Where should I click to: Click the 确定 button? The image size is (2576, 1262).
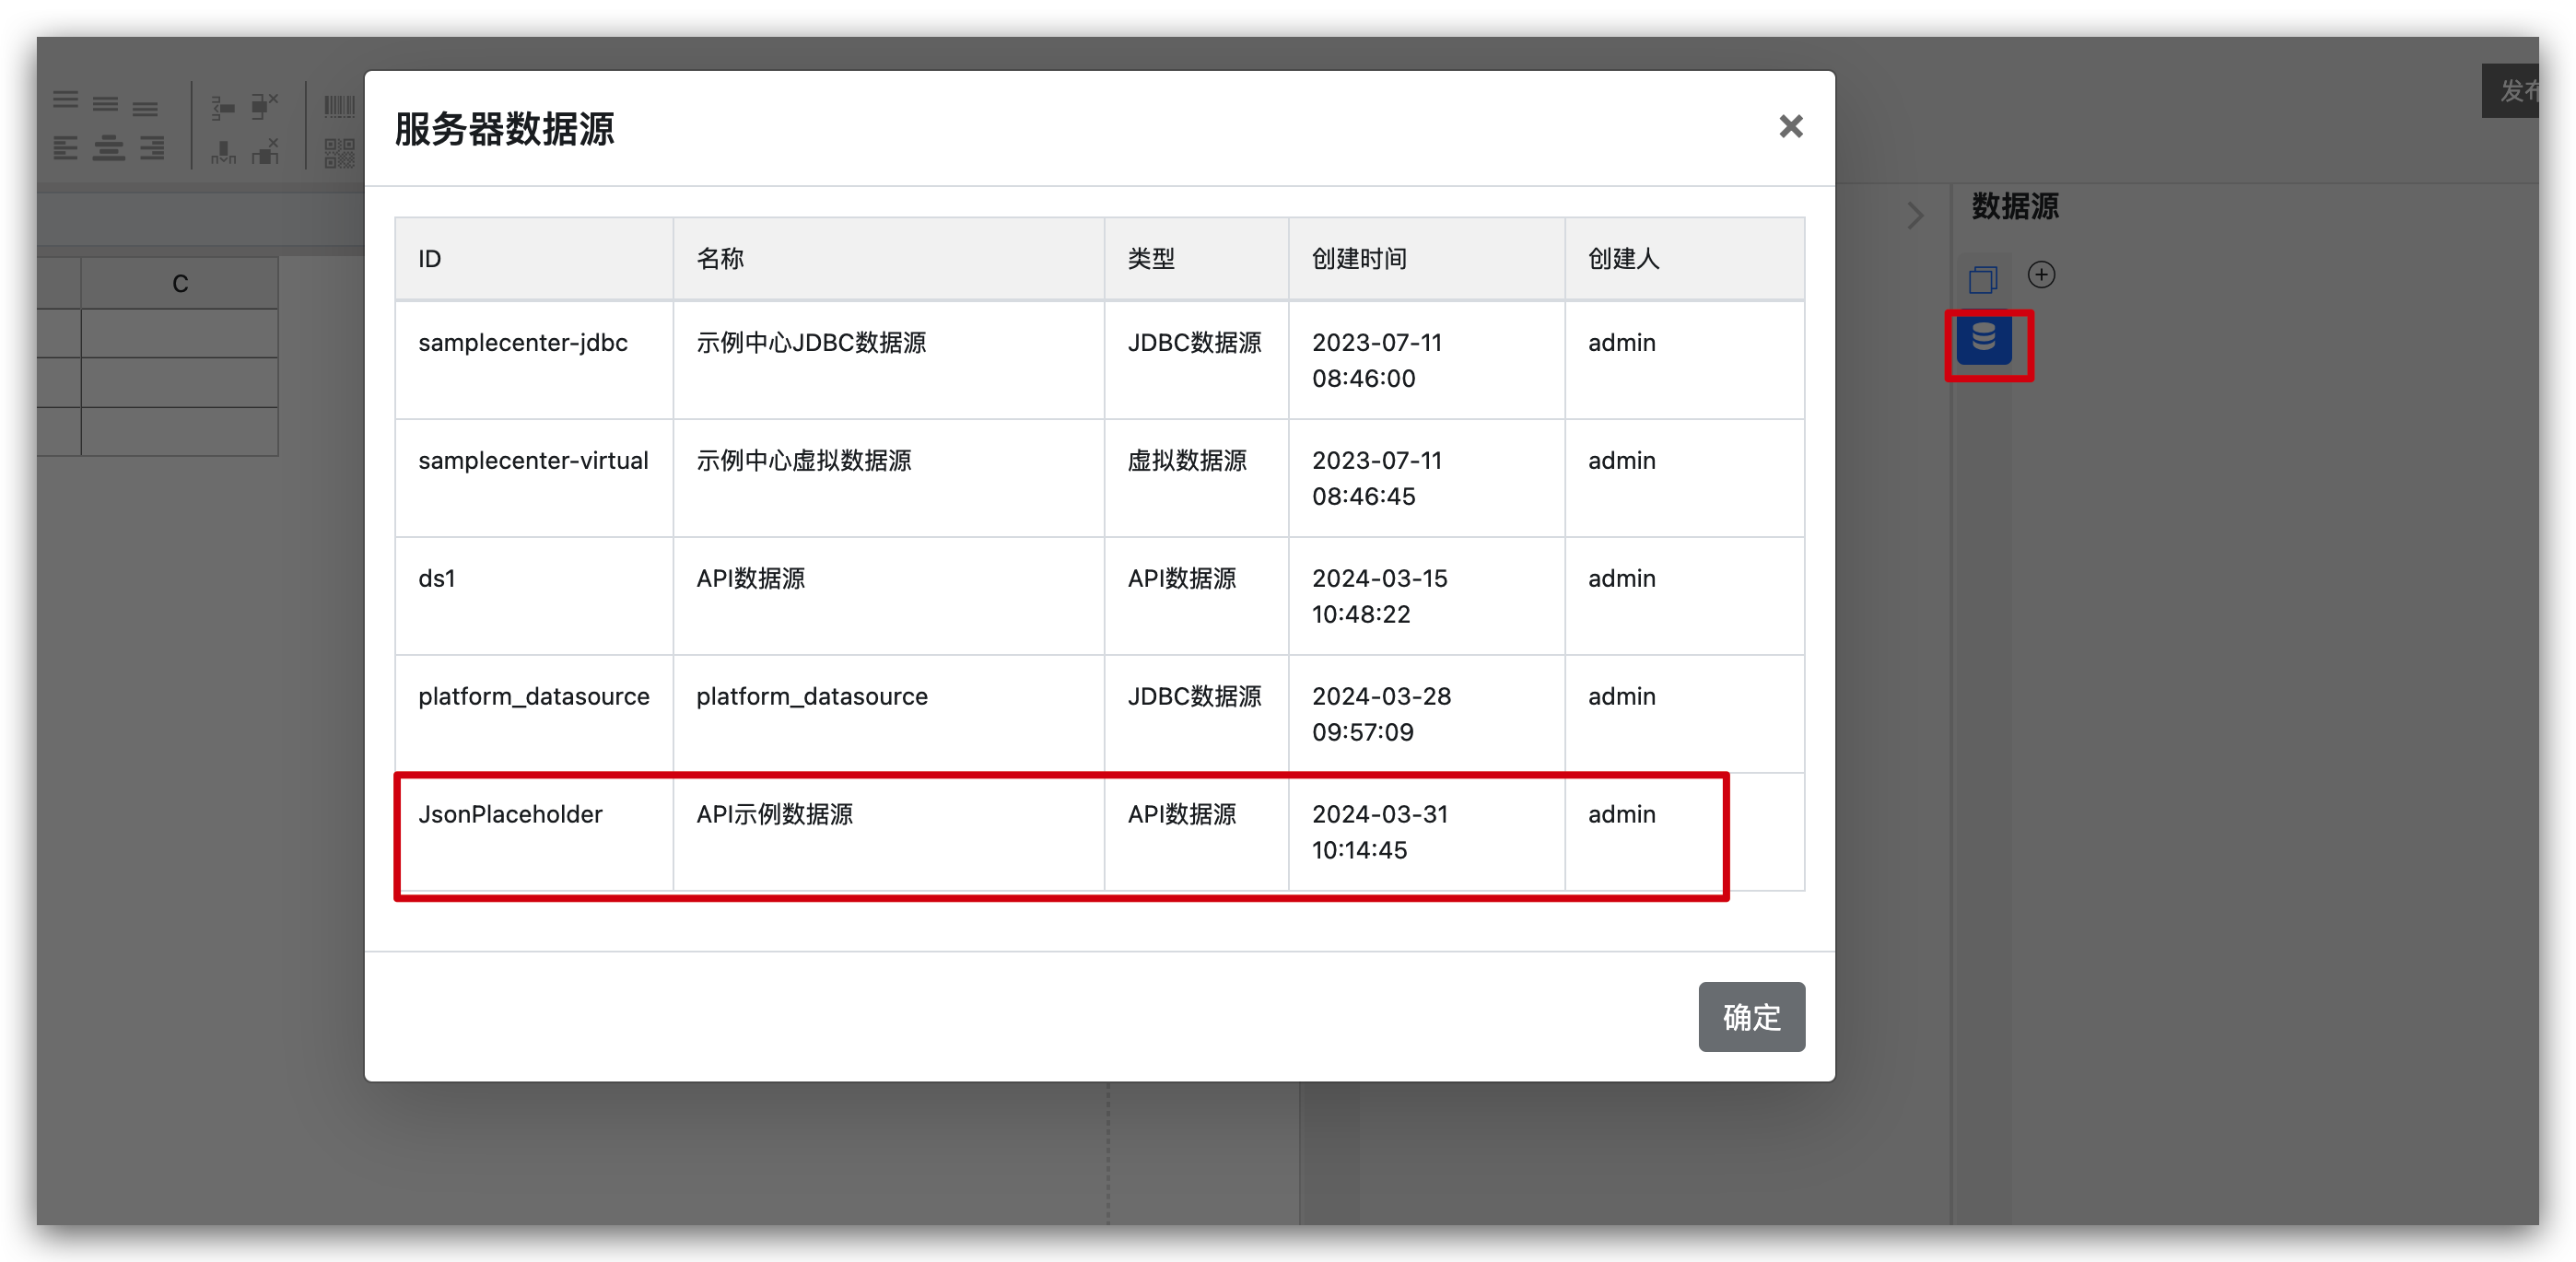1751,1016
